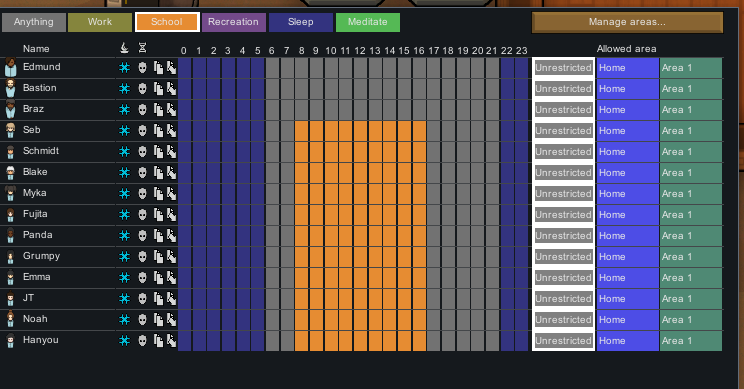The height and width of the screenshot is (389, 744).
Task: Select the Work assignment type
Action: click(x=100, y=22)
